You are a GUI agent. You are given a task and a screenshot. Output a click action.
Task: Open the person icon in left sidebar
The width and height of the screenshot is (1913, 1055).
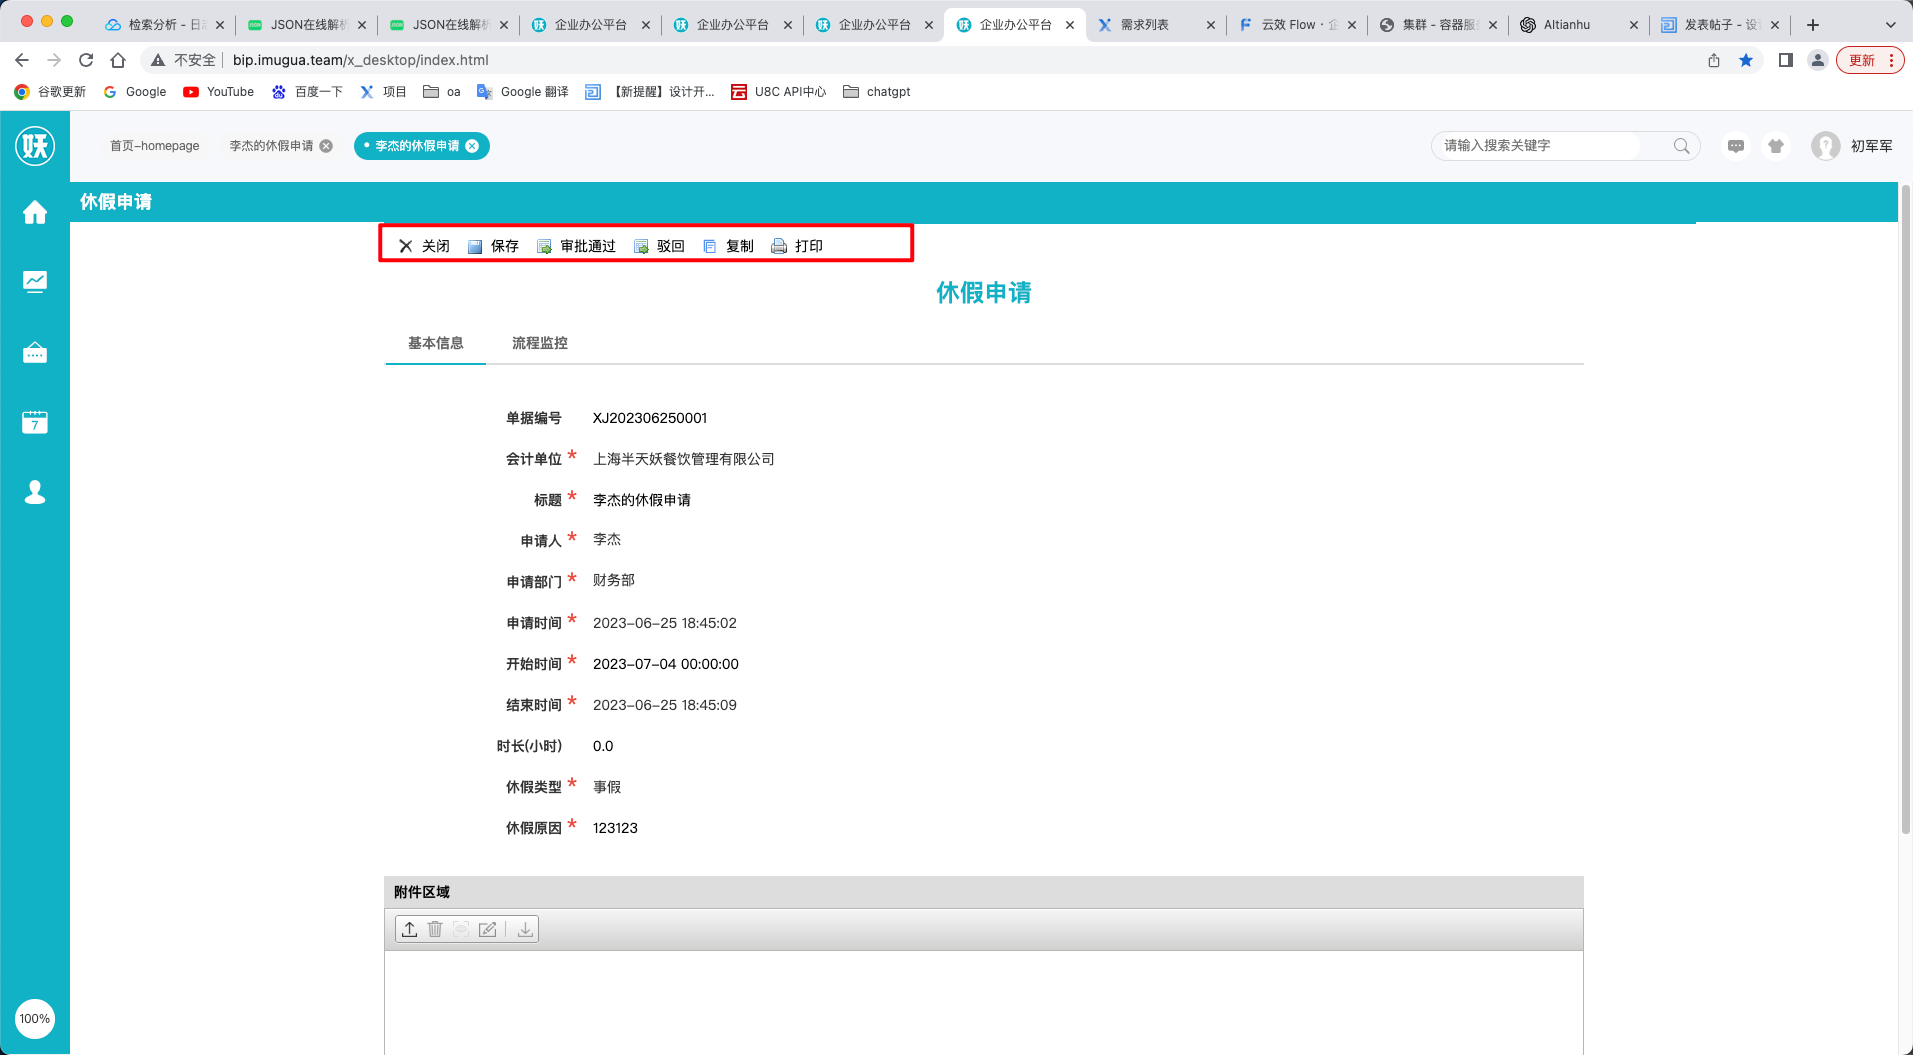pyautogui.click(x=35, y=492)
